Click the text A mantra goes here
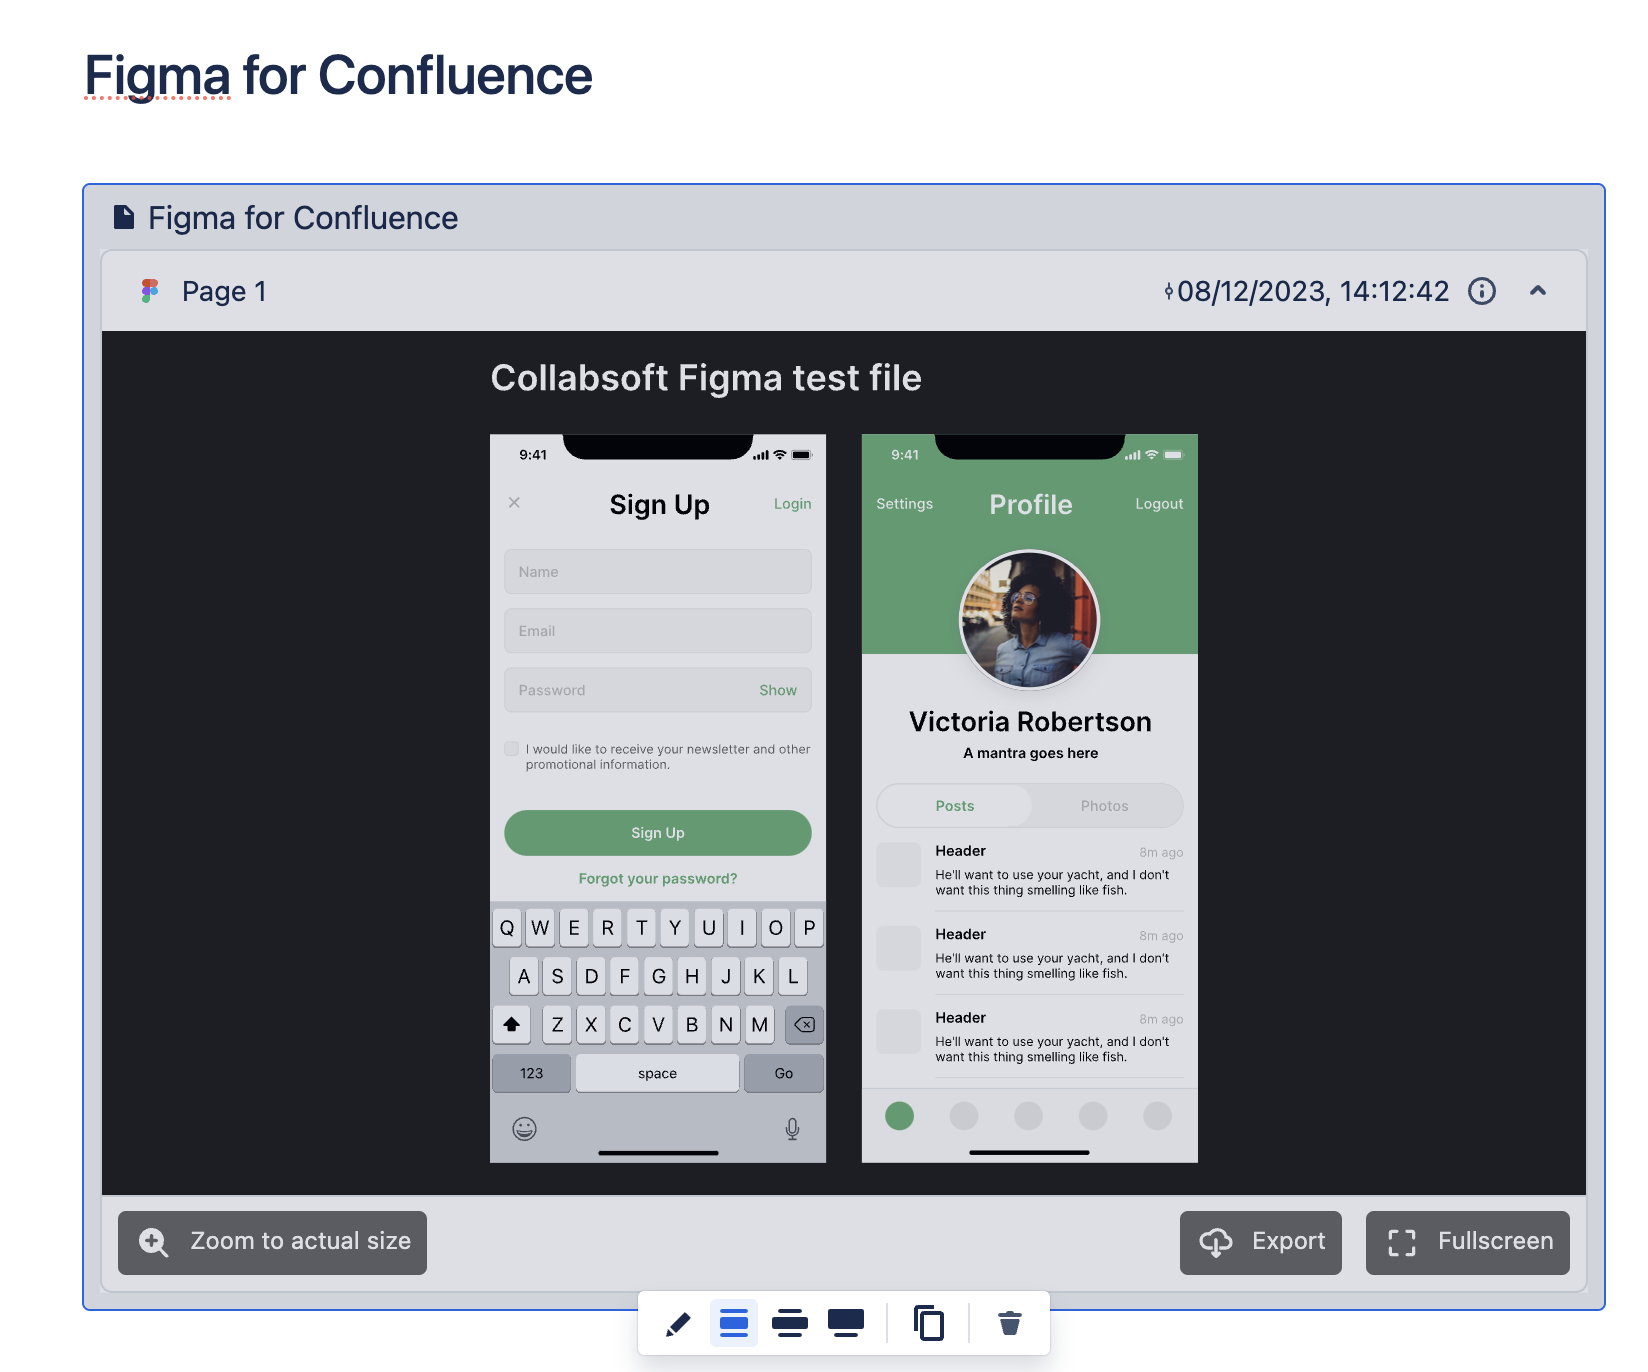Viewport: 1648px width, 1372px height. (1031, 753)
